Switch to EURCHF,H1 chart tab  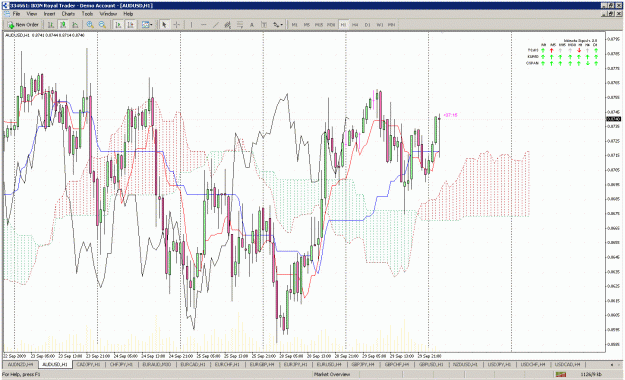click(x=227, y=364)
